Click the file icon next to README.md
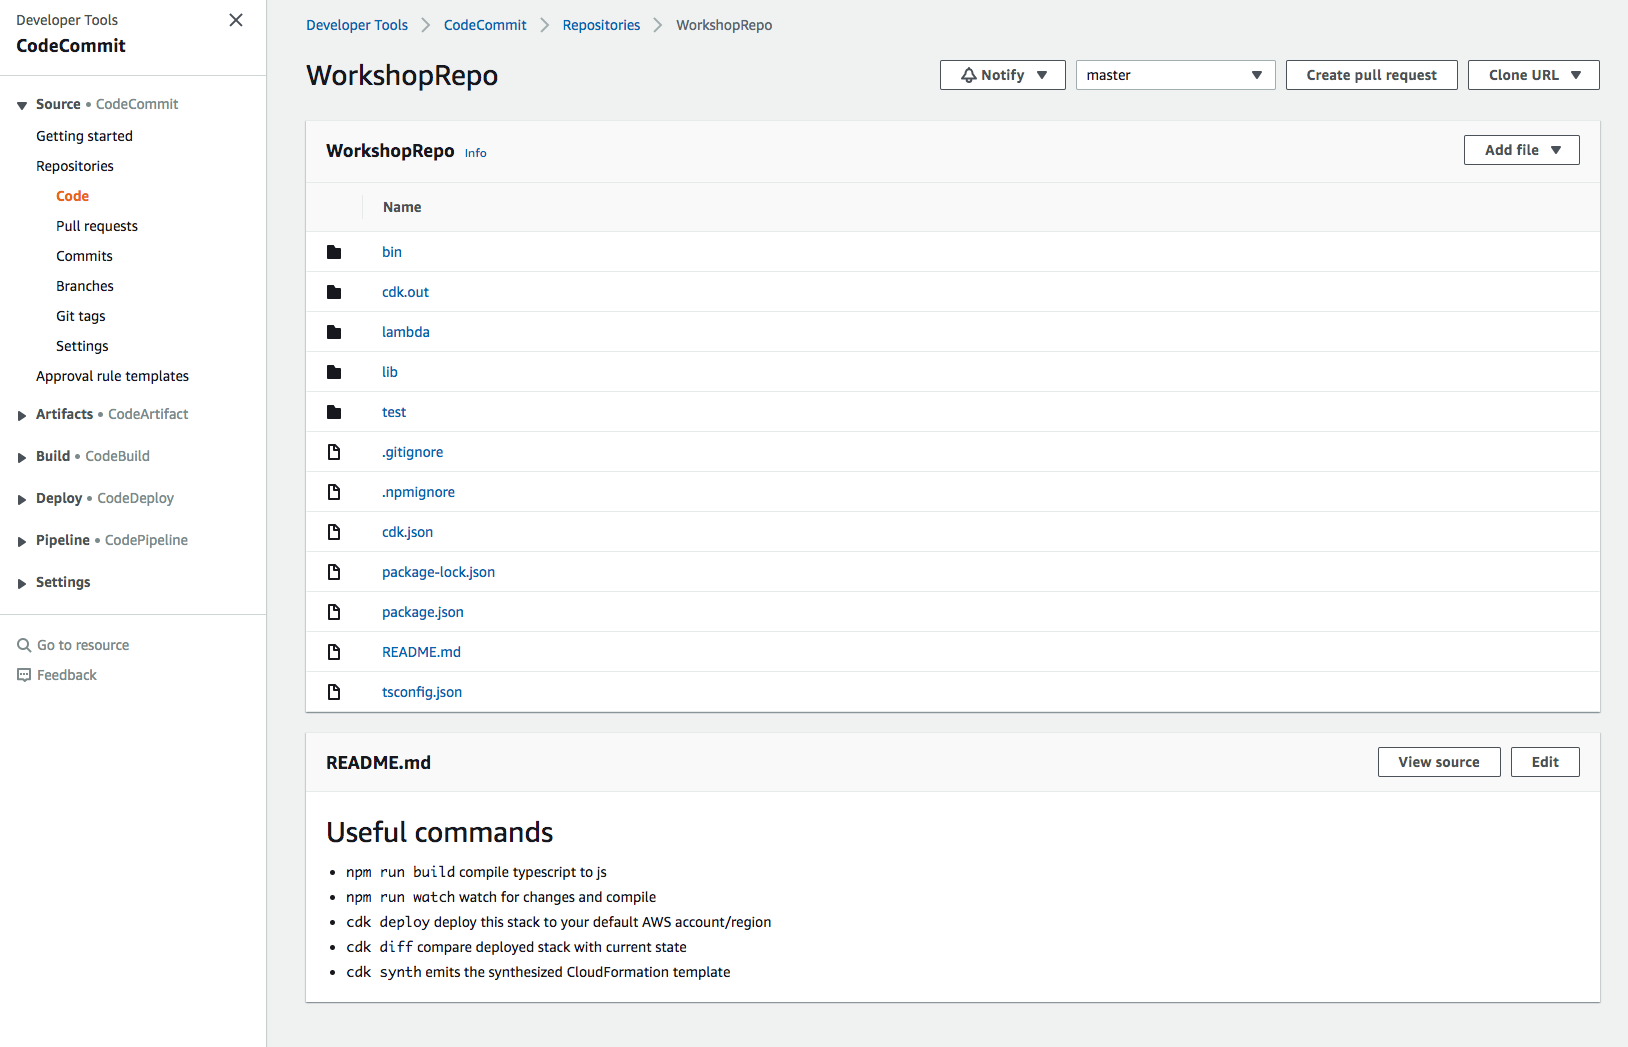Viewport: 1628px width, 1047px height. (x=334, y=652)
